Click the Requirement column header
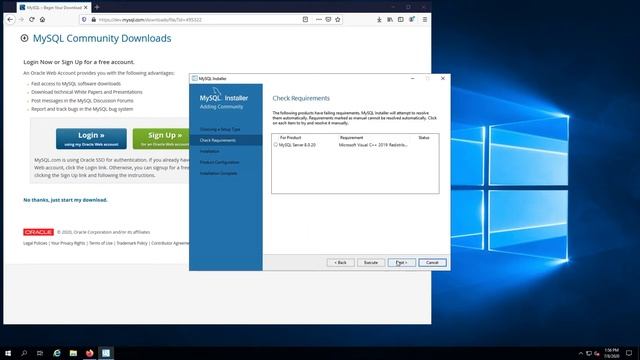Screen dimensions: 640x360 click(351, 138)
